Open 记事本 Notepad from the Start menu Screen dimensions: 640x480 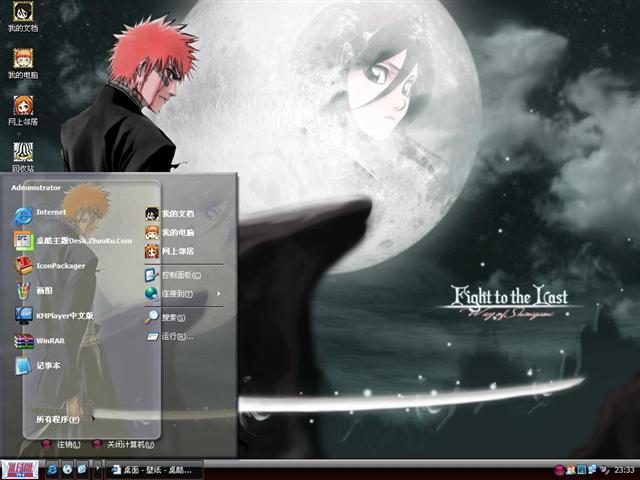point(38,366)
